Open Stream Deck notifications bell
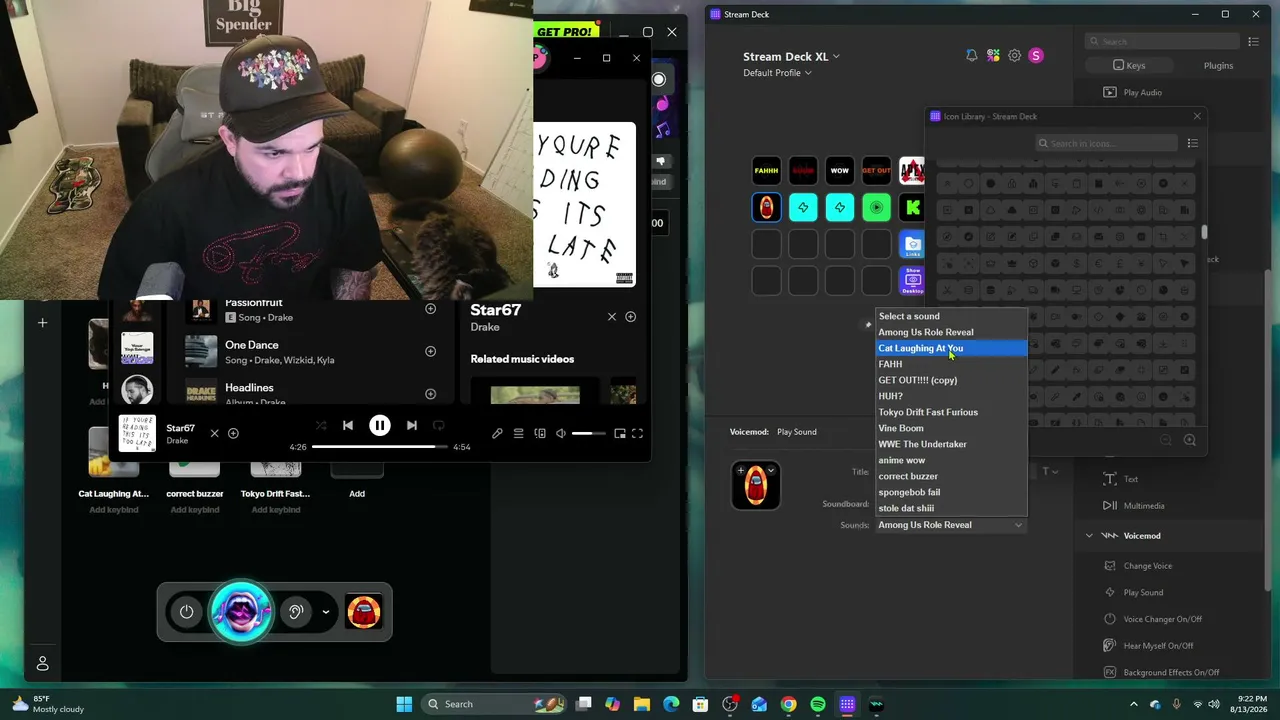 (x=971, y=56)
